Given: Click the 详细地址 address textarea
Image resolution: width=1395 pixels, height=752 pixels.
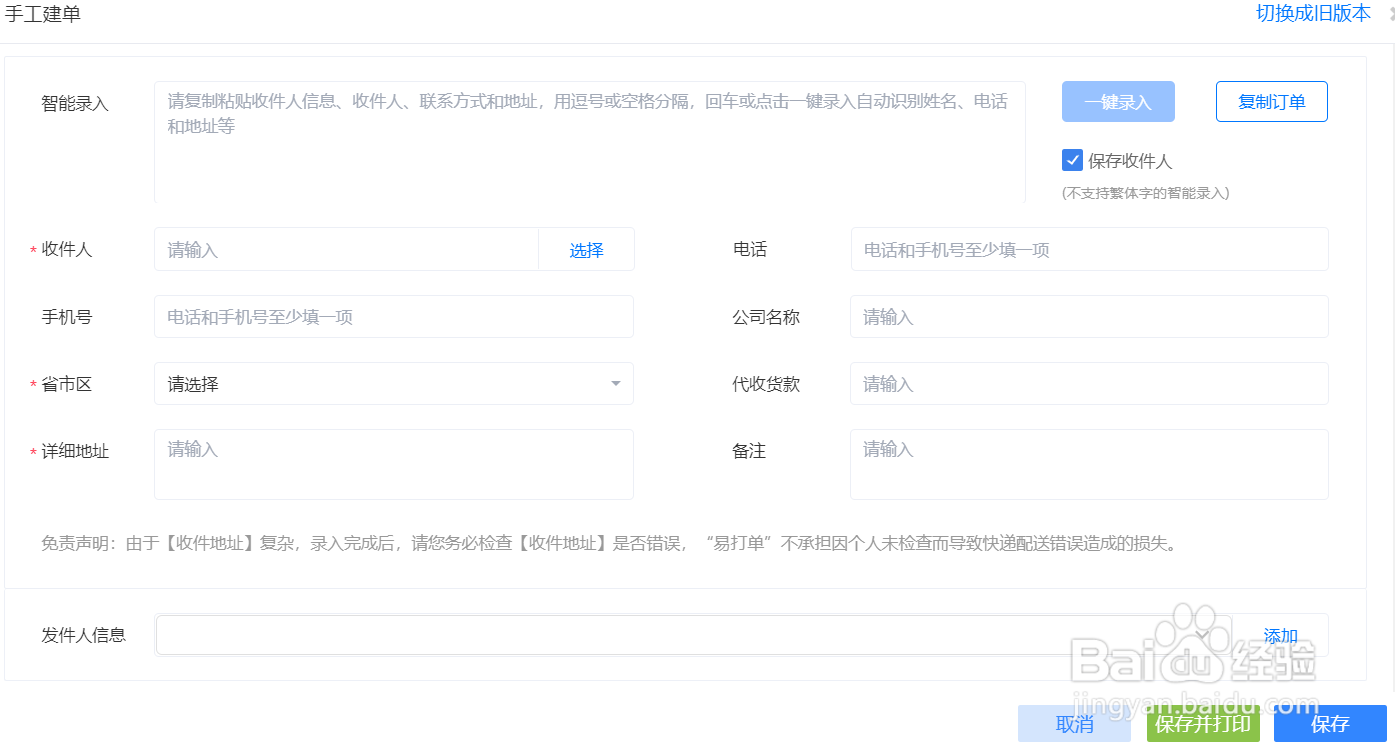Looking at the screenshot, I should pyautogui.click(x=393, y=463).
